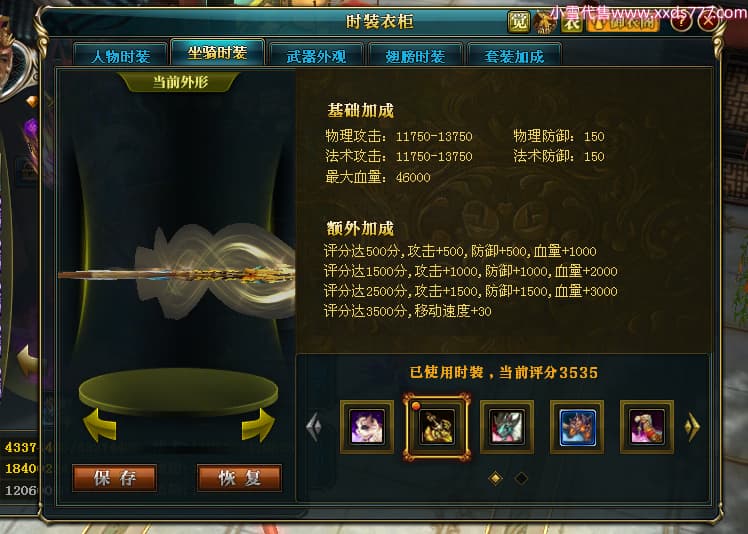The image size is (748, 534).
Task: Go to next costume page arrow
Action: click(x=692, y=426)
